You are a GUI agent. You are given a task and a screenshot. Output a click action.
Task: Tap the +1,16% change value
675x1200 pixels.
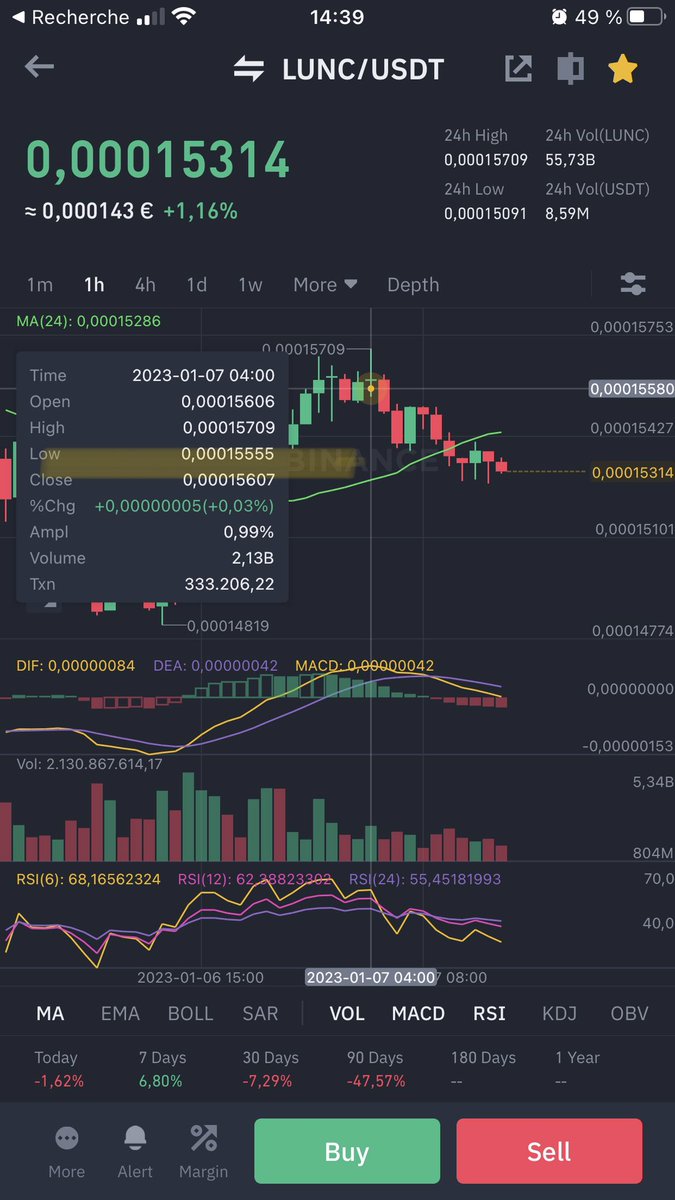click(x=200, y=211)
